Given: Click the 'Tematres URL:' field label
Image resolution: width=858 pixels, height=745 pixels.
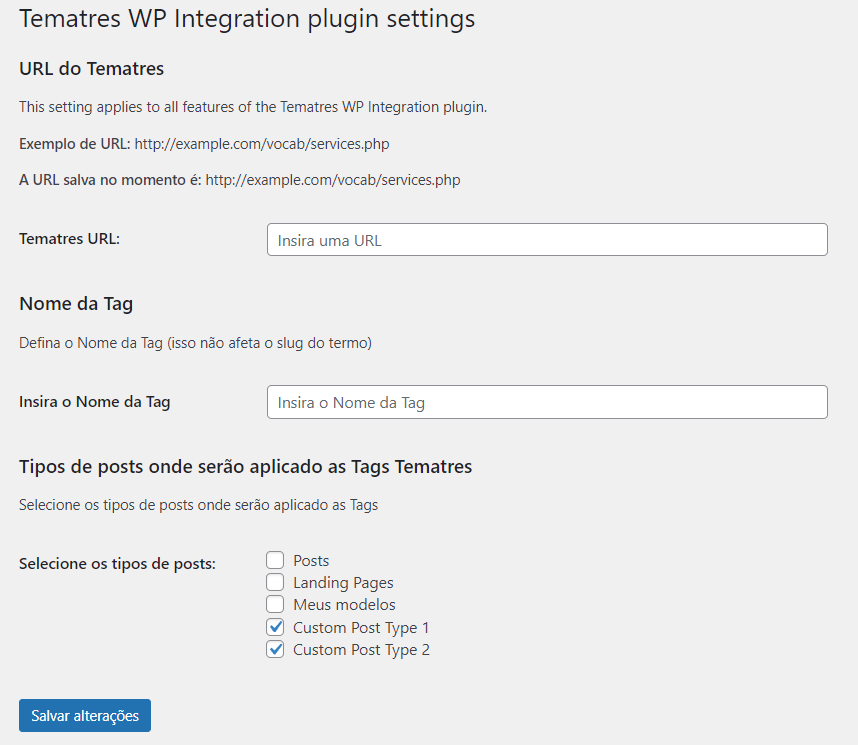Looking at the screenshot, I should (x=69, y=238).
